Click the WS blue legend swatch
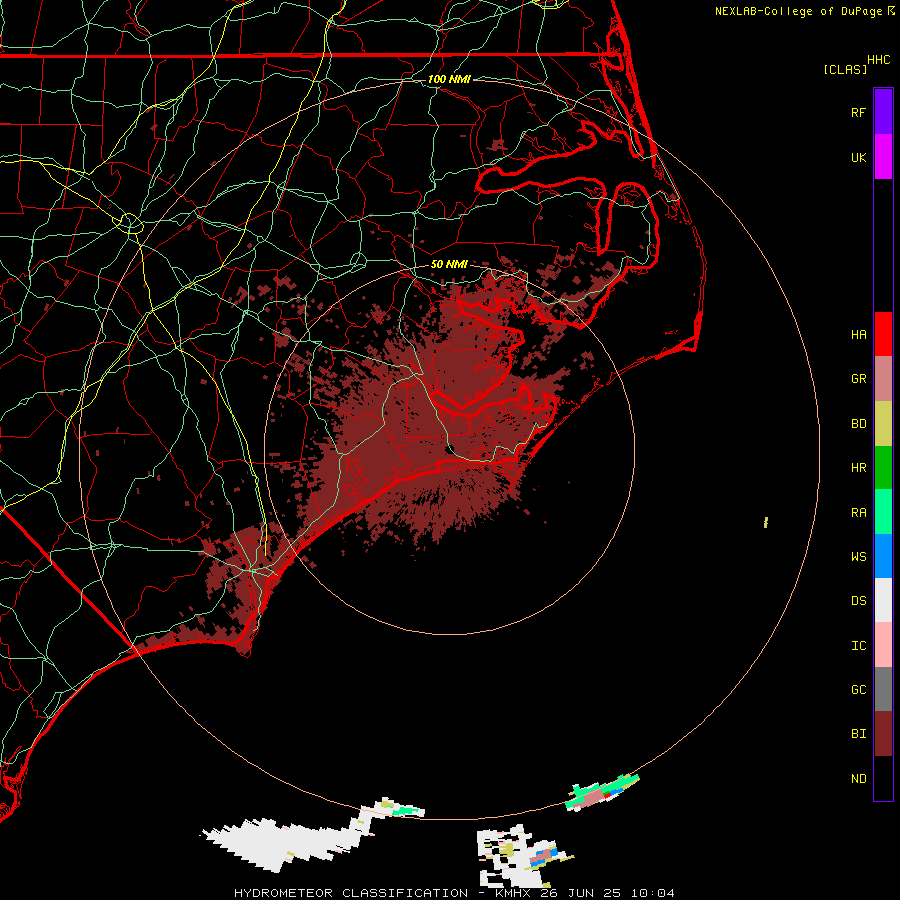Viewport: 900px width, 900px height. [883, 556]
